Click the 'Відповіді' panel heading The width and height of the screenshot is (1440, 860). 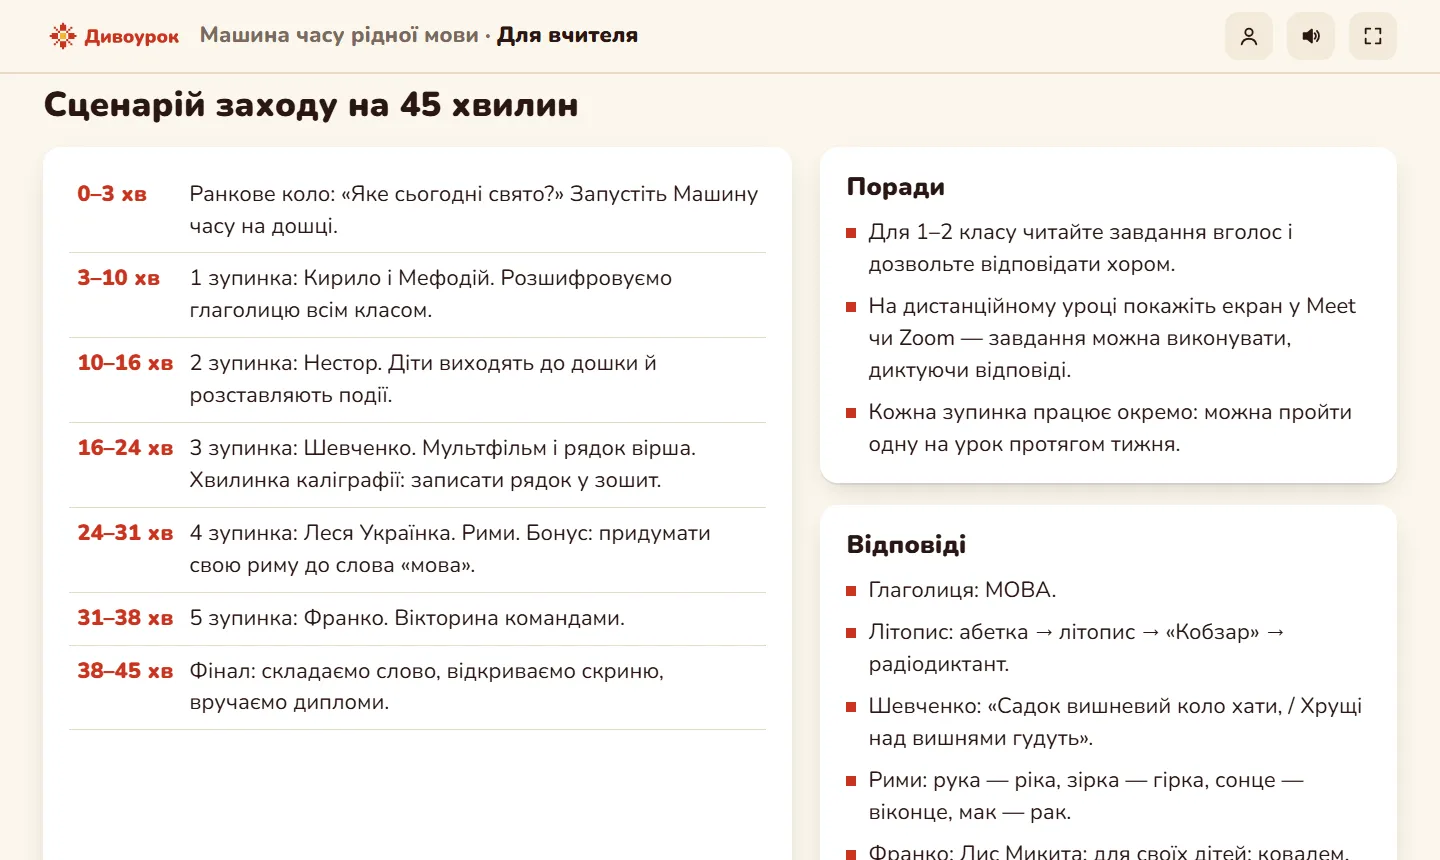(906, 545)
